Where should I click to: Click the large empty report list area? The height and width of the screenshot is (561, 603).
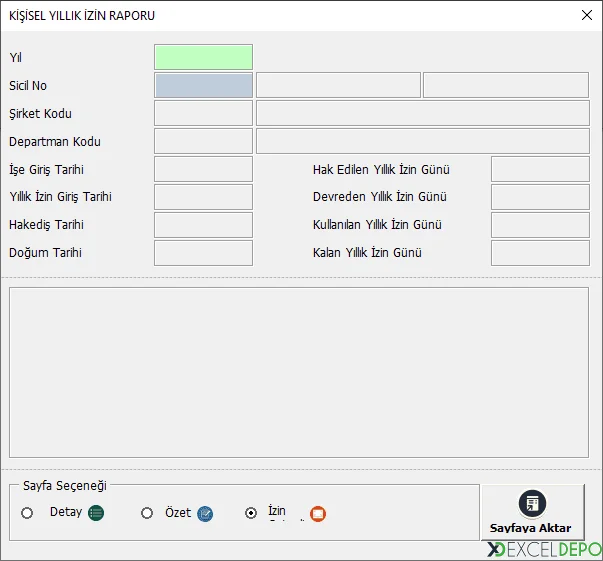click(x=298, y=371)
